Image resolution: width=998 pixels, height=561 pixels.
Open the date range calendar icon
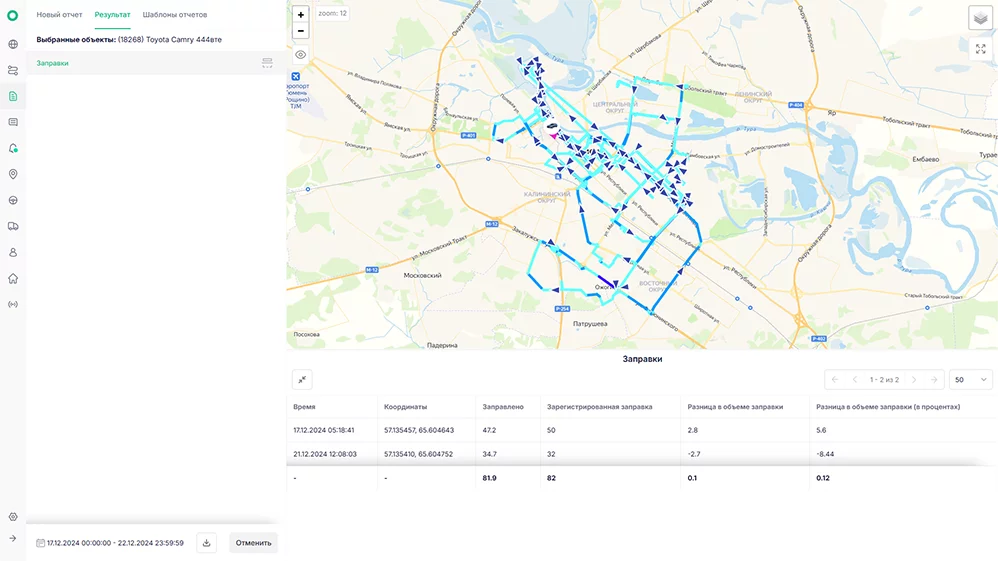41,543
